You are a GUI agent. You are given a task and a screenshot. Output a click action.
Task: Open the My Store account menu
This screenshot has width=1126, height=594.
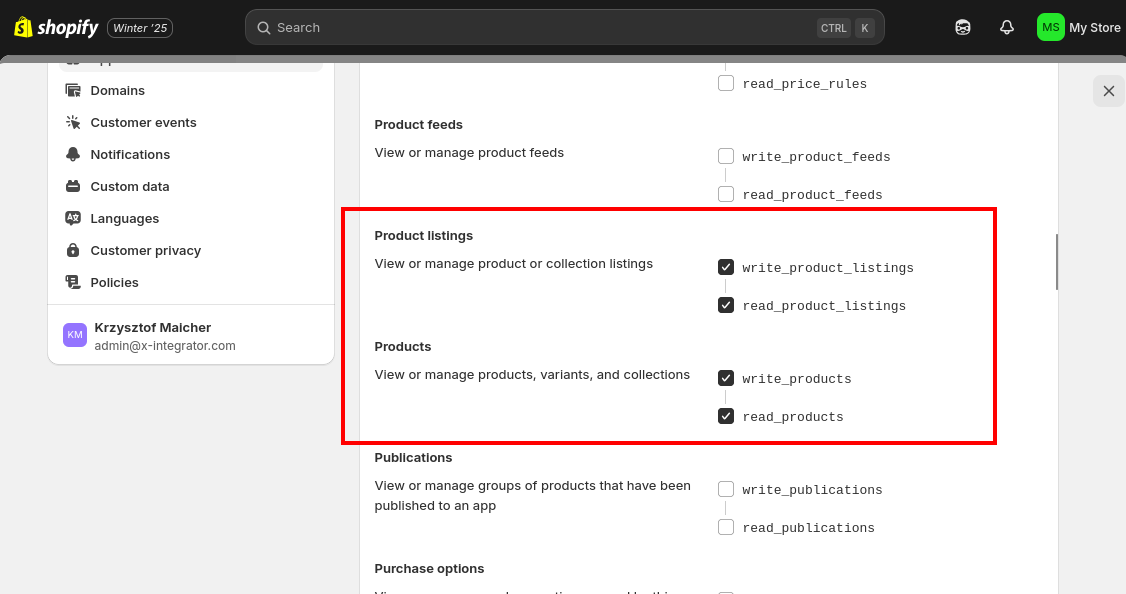[x=1079, y=27]
